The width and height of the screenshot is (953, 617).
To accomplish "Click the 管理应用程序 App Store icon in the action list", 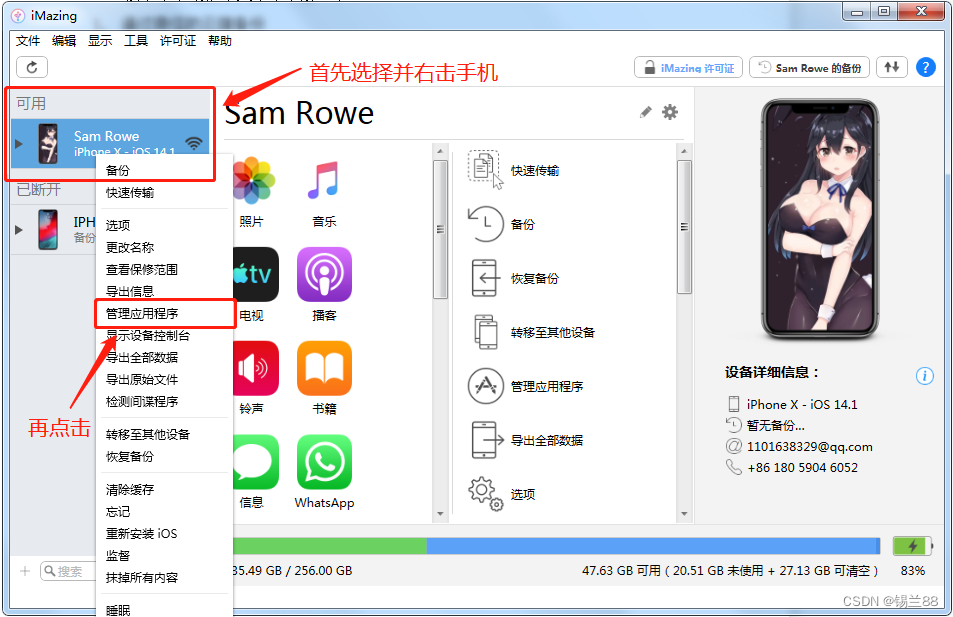I will pos(485,386).
